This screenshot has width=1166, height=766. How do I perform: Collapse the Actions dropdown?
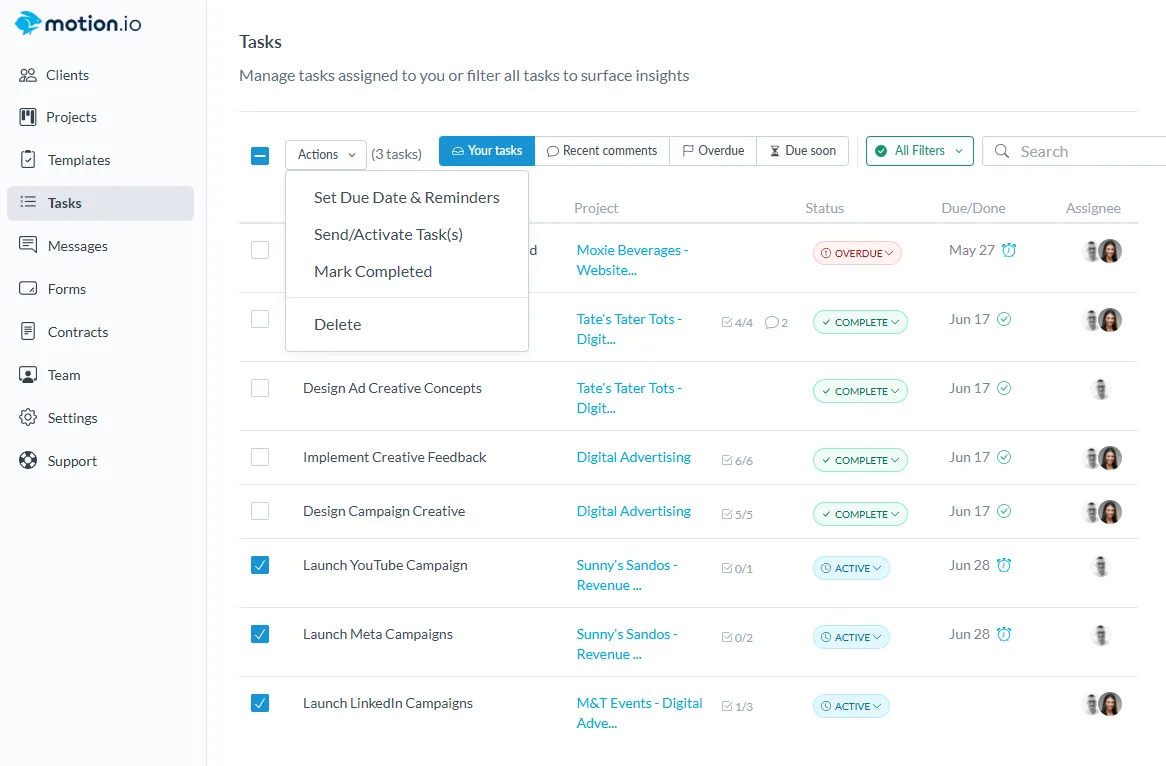[326, 154]
